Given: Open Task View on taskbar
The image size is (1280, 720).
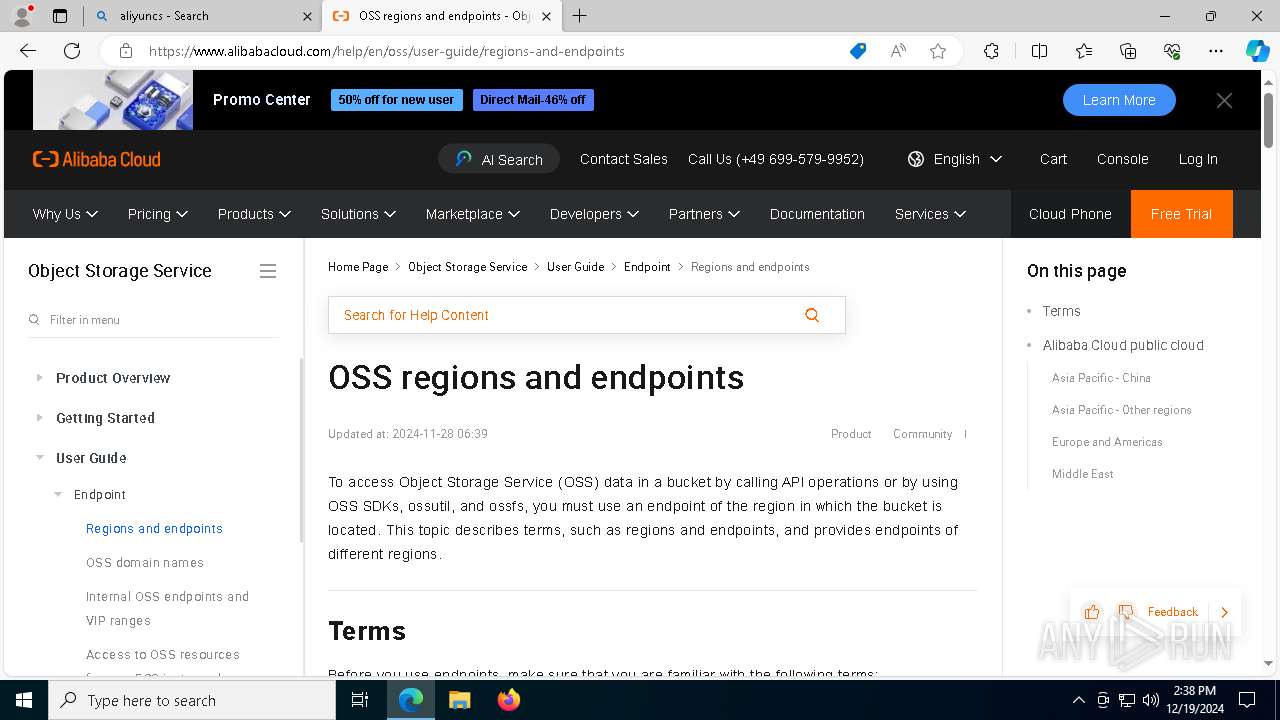Looking at the screenshot, I should click(360, 700).
